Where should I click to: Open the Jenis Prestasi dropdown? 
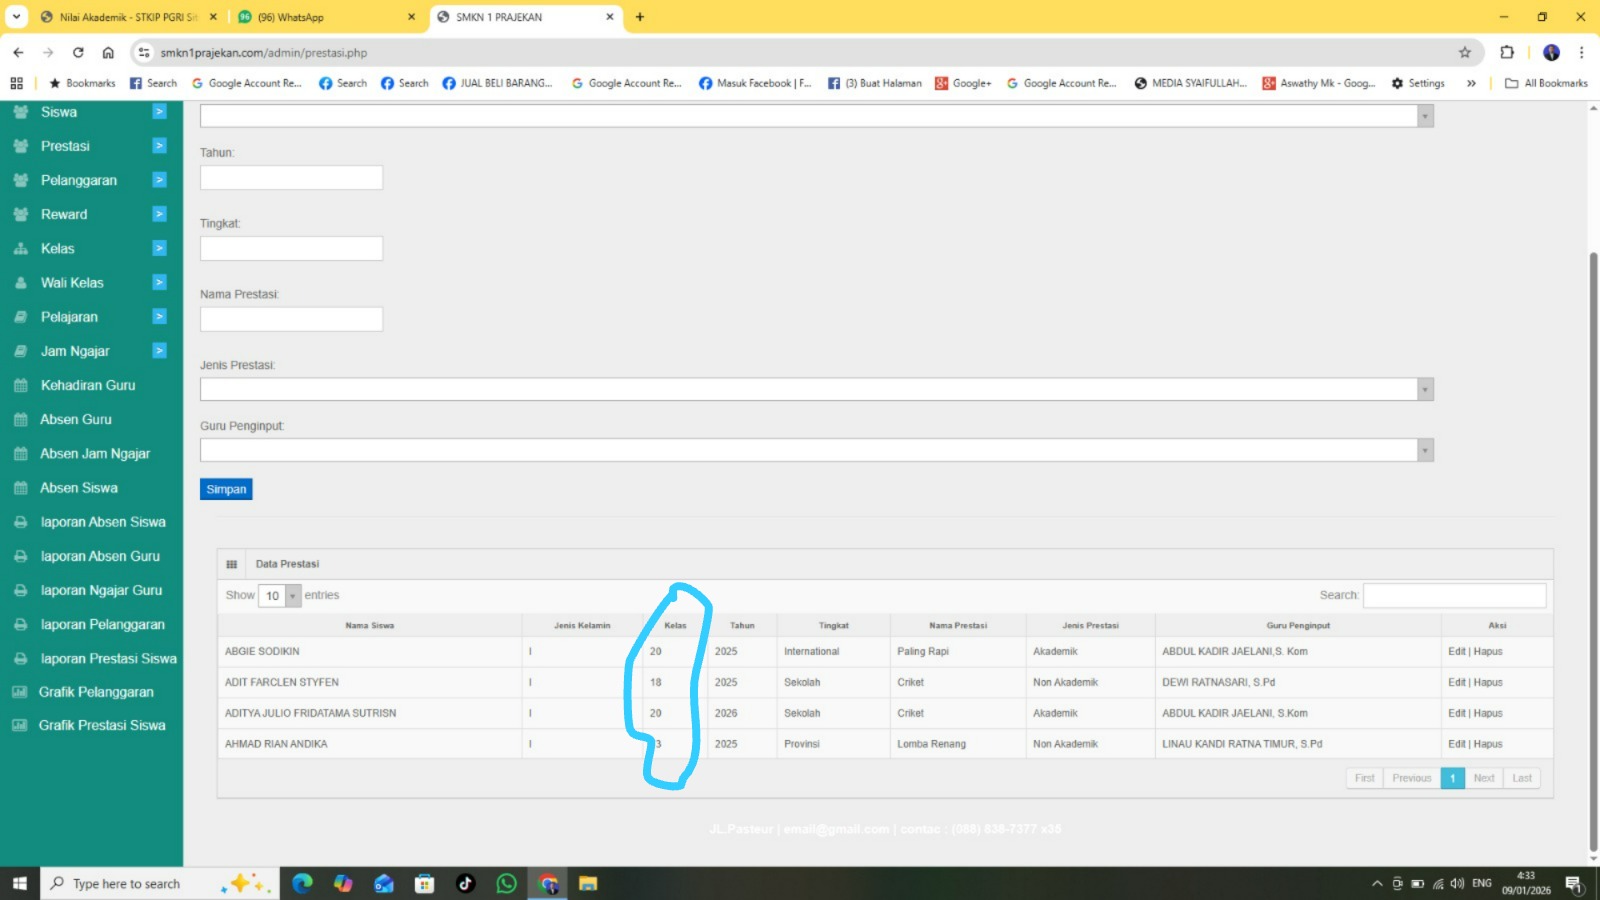816,389
